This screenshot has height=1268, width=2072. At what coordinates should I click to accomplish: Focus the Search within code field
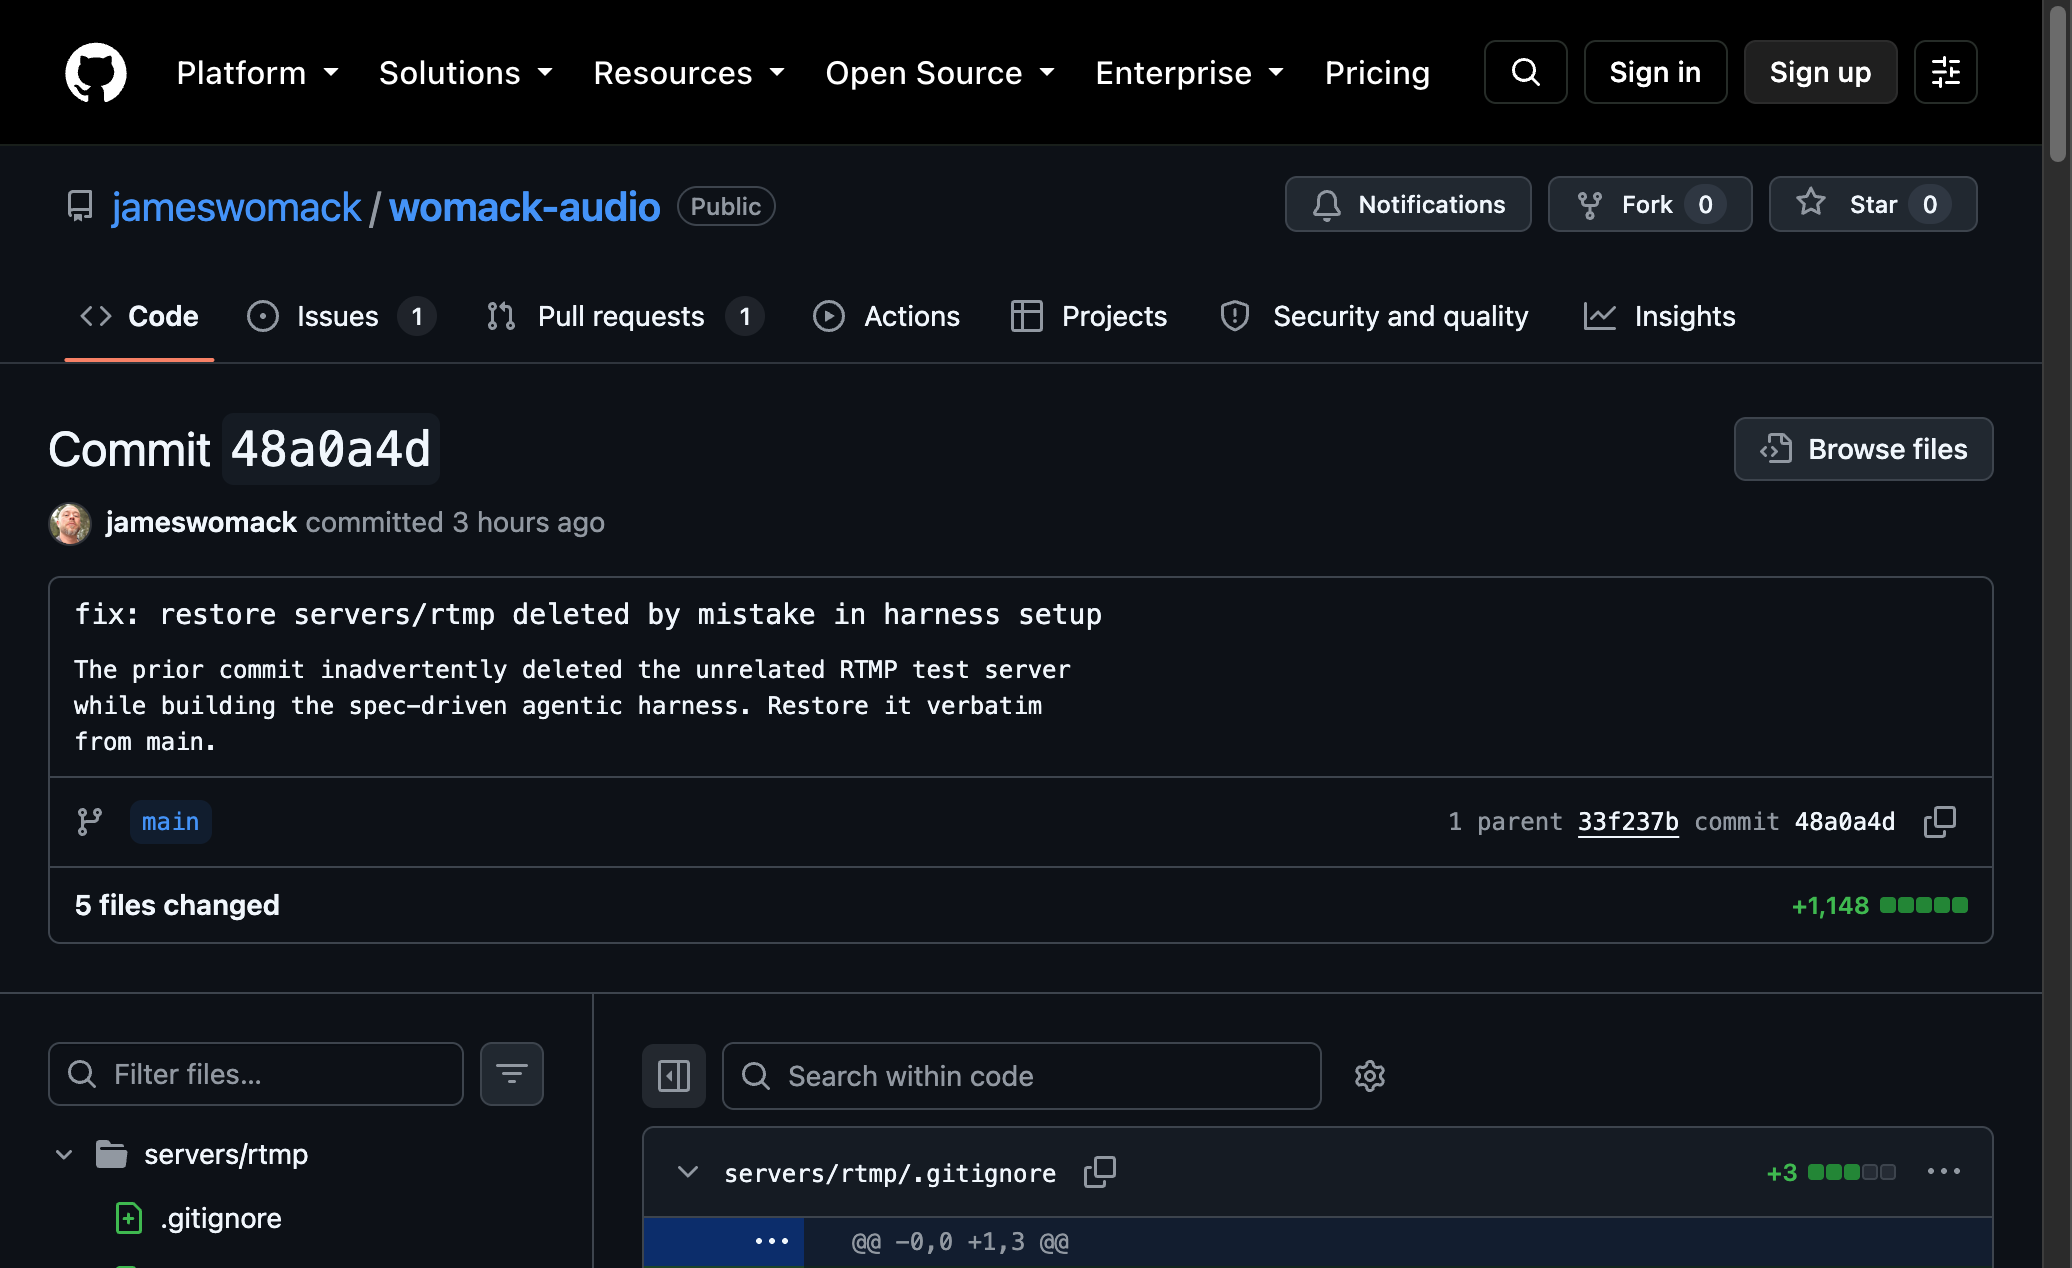1022,1076
